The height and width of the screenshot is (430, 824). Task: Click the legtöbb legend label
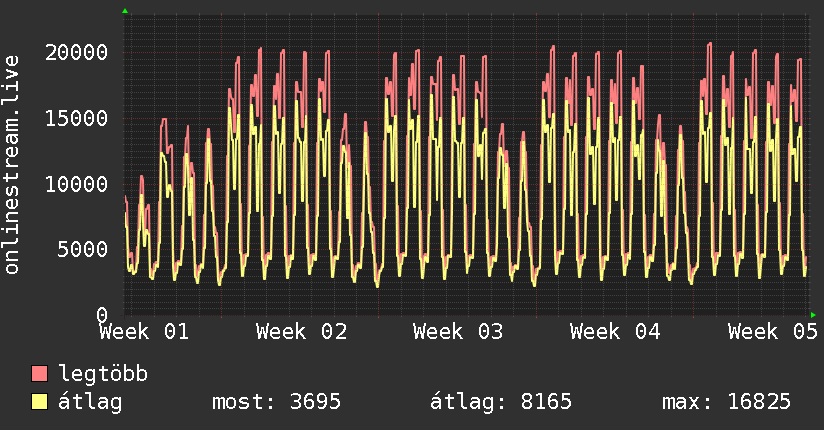(103, 374)
